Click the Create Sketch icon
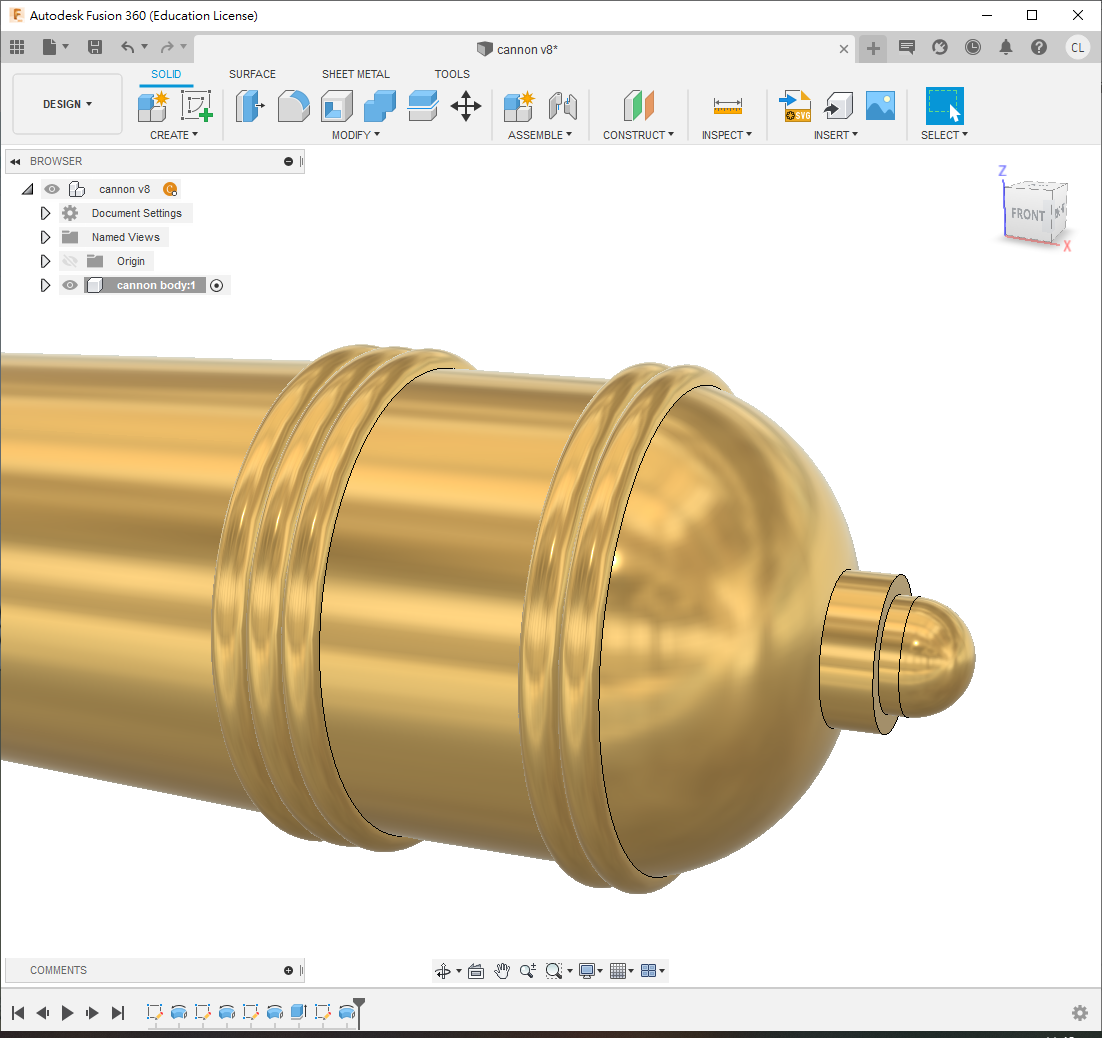Screen dimensions: 1102x1038 [x=197, y=105]
